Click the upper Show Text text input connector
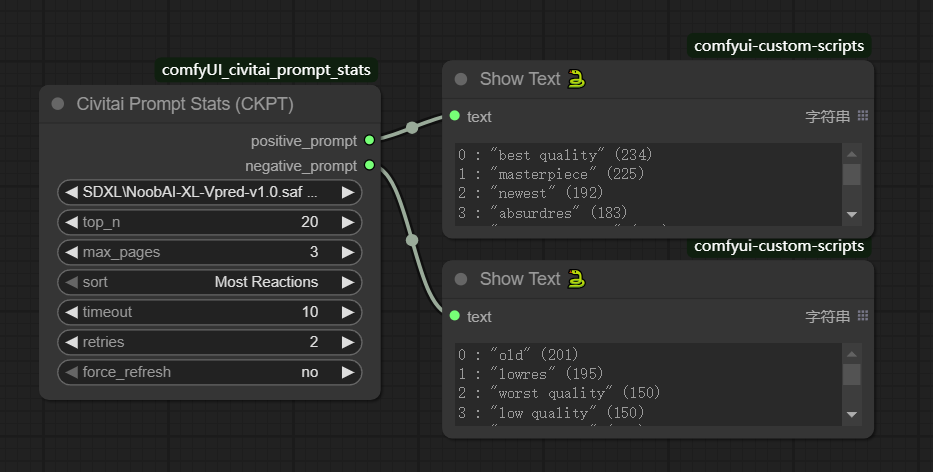Screen dimensions: 933x472 tap(455, 116)
